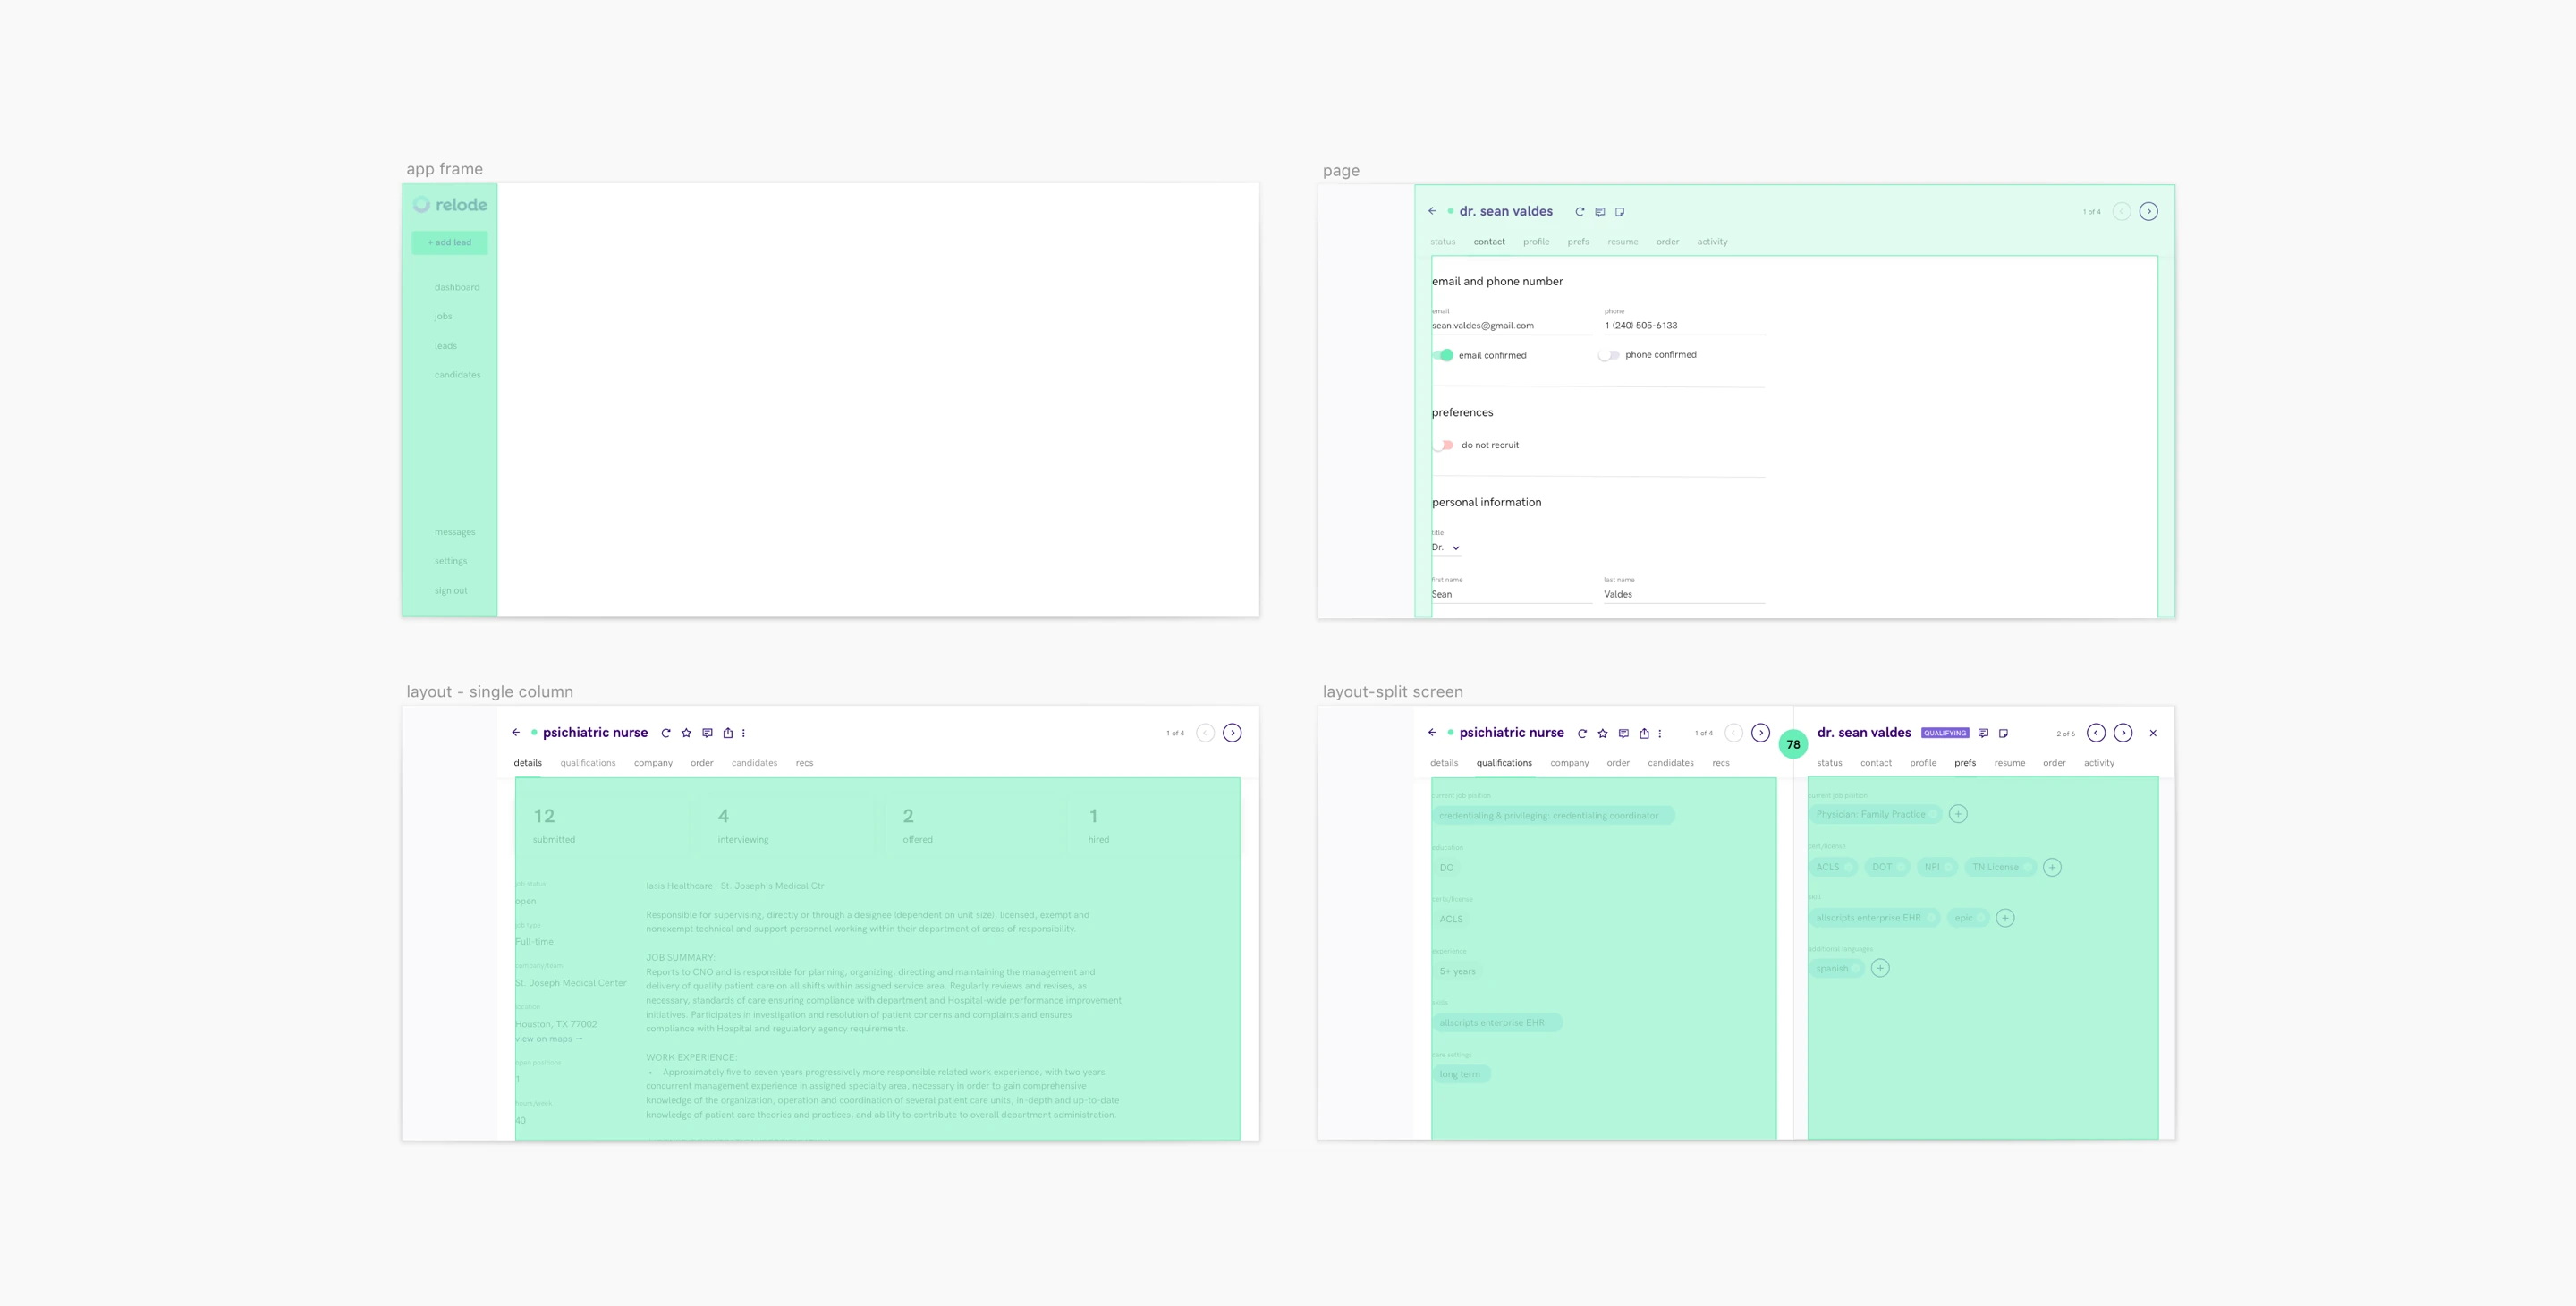Open resume tab in page frame
2576x1306 pixels.
[x=1623, y=242]
